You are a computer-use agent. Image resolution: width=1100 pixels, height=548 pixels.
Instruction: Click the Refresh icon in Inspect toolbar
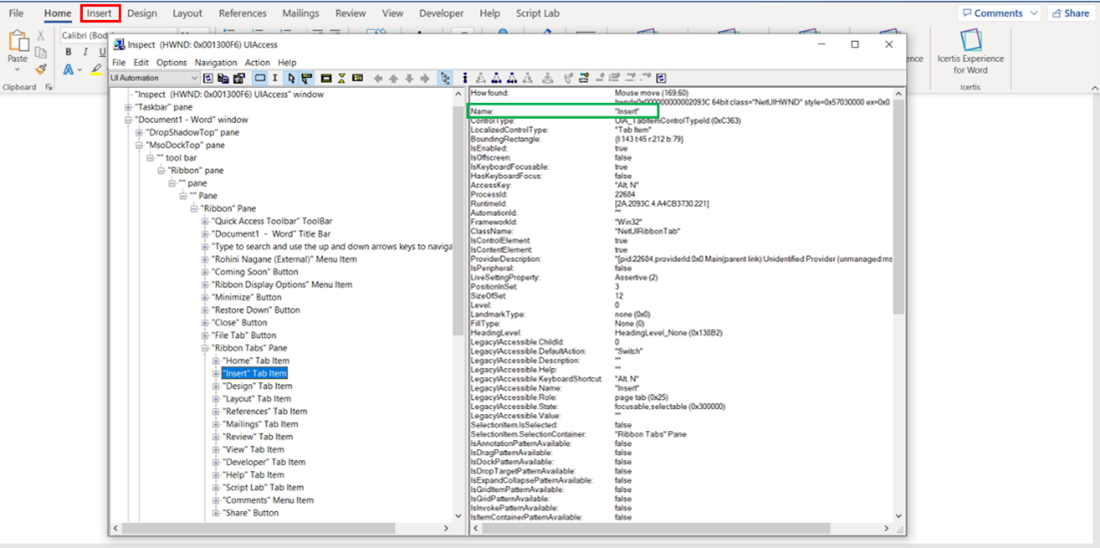coord(208,78)
